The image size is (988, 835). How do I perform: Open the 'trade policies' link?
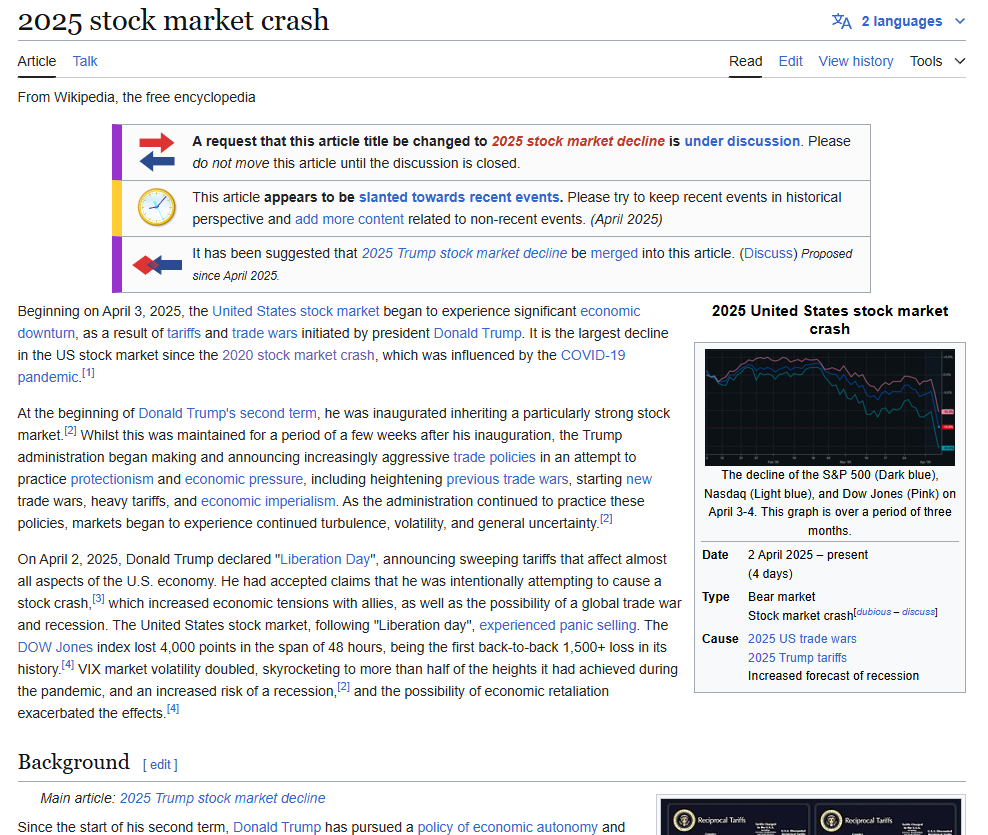coord(494,458)
